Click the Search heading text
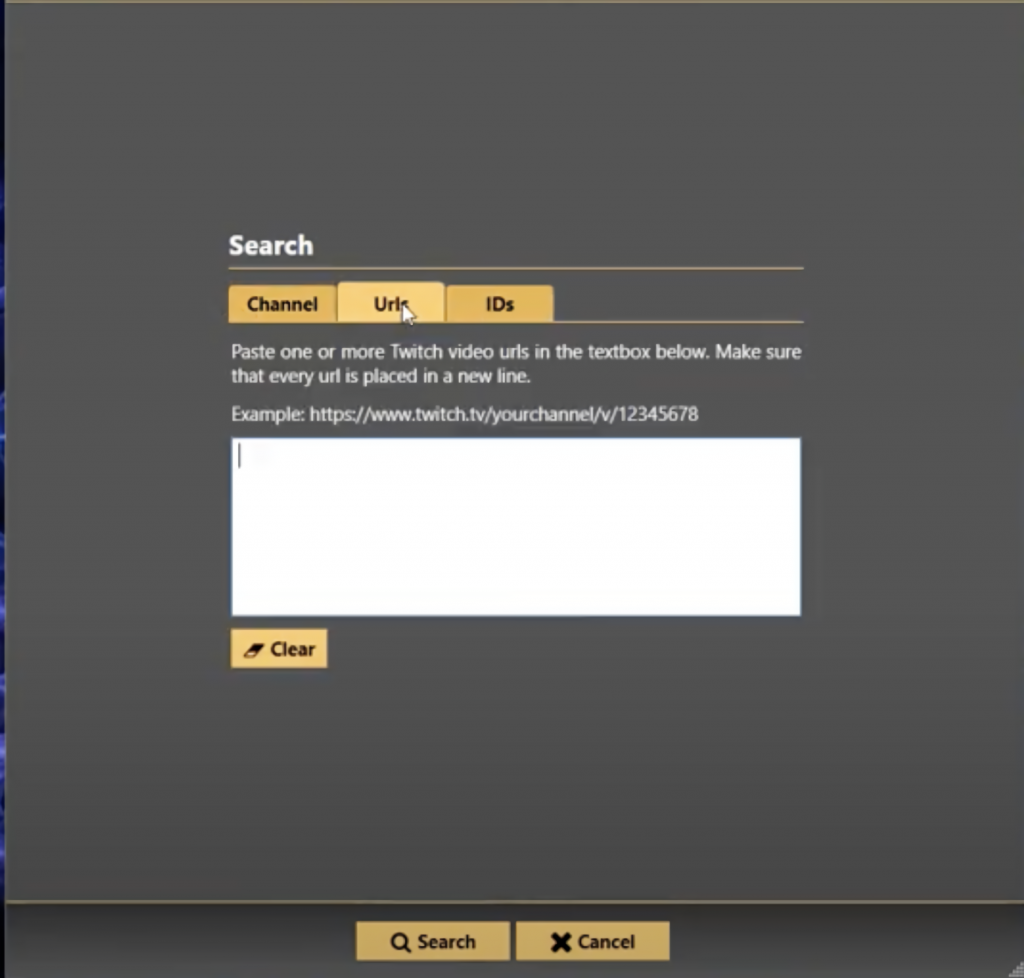The image size is (1024, 978). [x=271, y=245]
